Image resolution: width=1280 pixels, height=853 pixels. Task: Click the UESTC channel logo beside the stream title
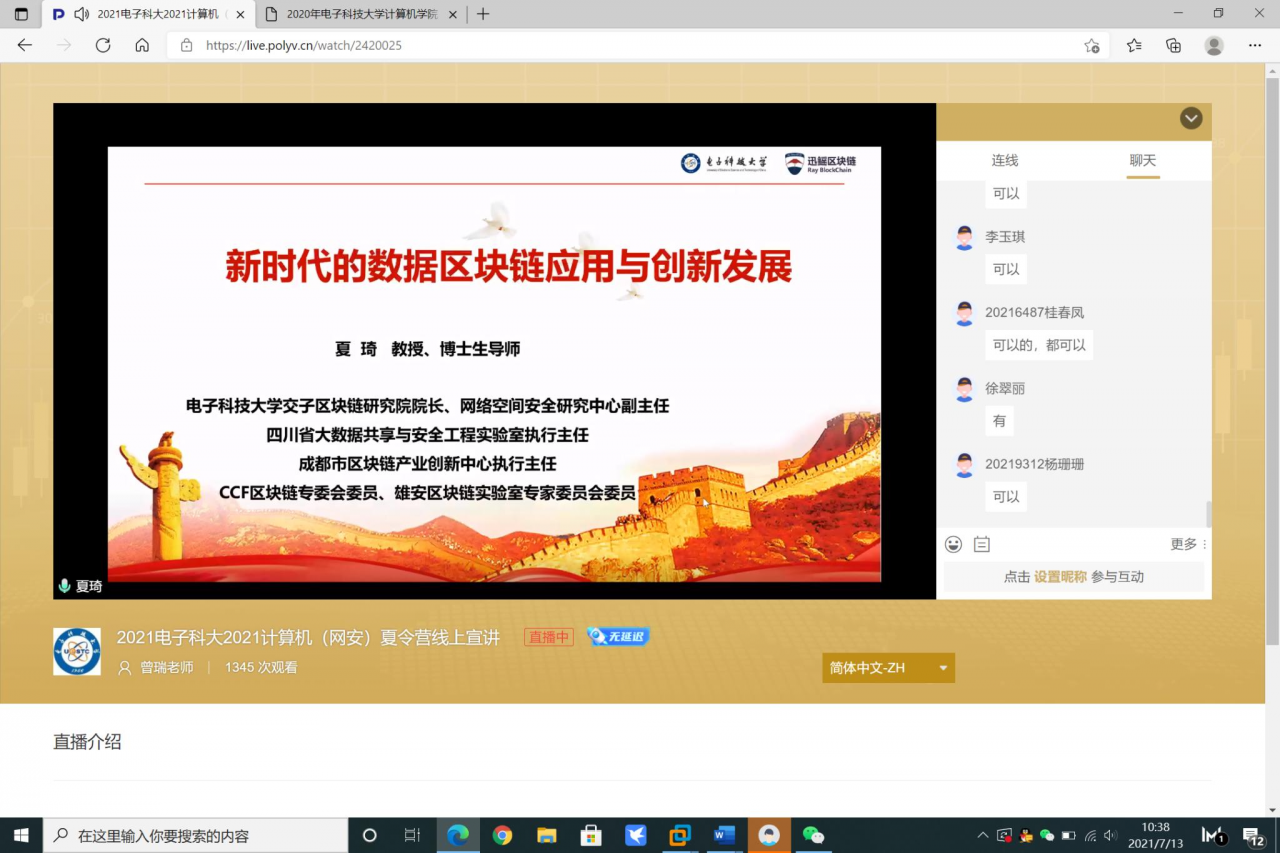point(76,651)
